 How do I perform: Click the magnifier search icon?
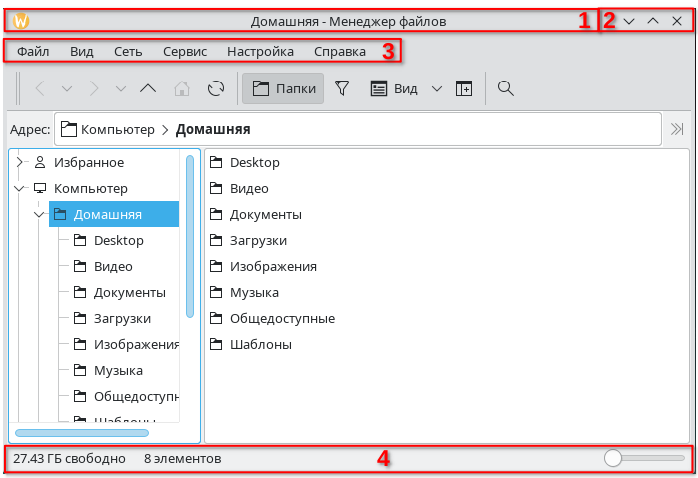[505, 89]
